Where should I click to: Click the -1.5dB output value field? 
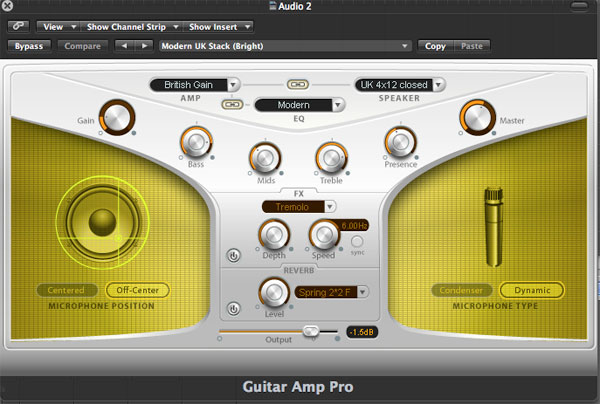coord(362,332)
